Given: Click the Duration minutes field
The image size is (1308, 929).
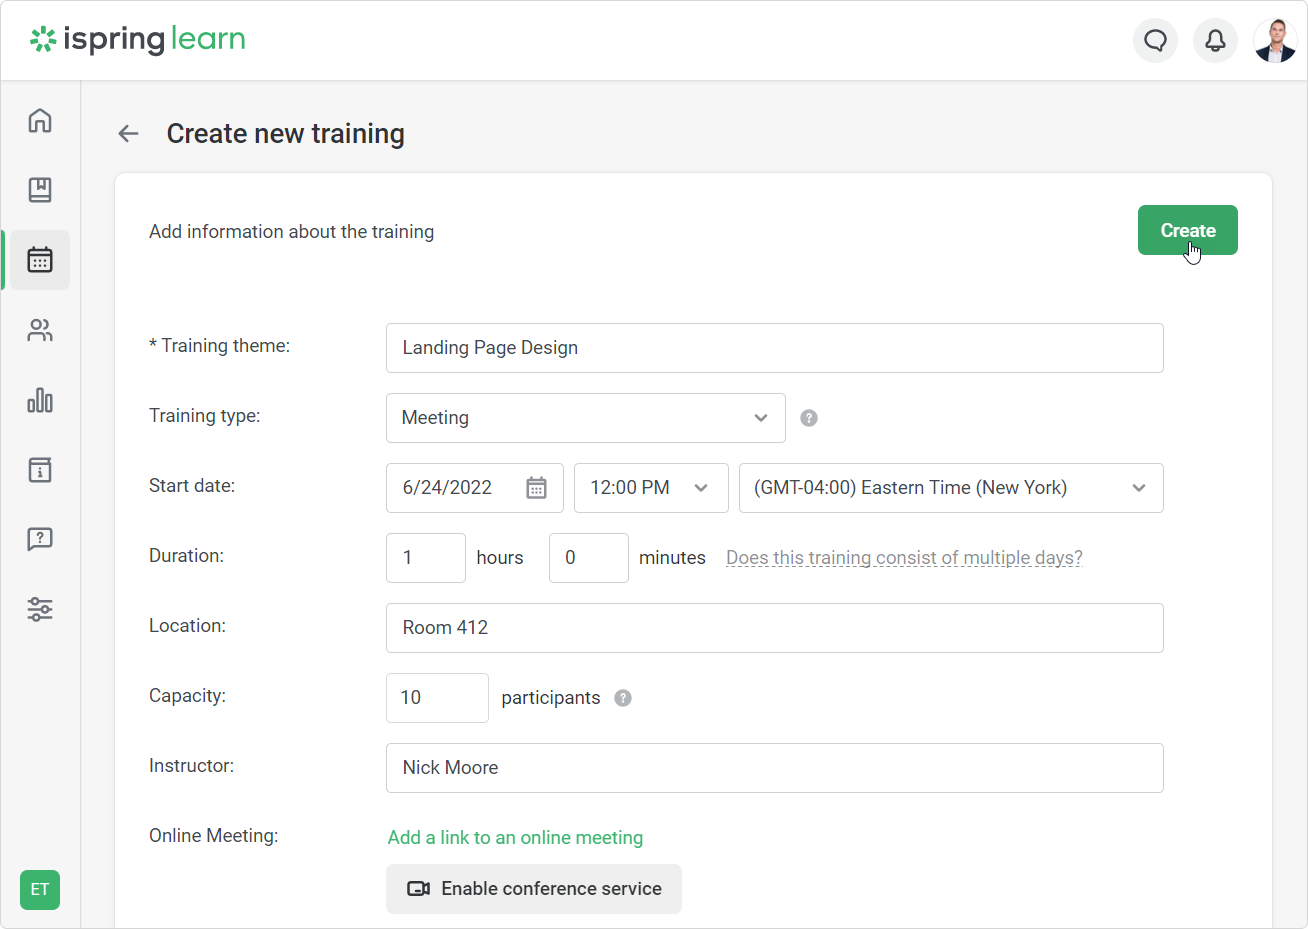Looking at the screenshot, I should (589, 558).
